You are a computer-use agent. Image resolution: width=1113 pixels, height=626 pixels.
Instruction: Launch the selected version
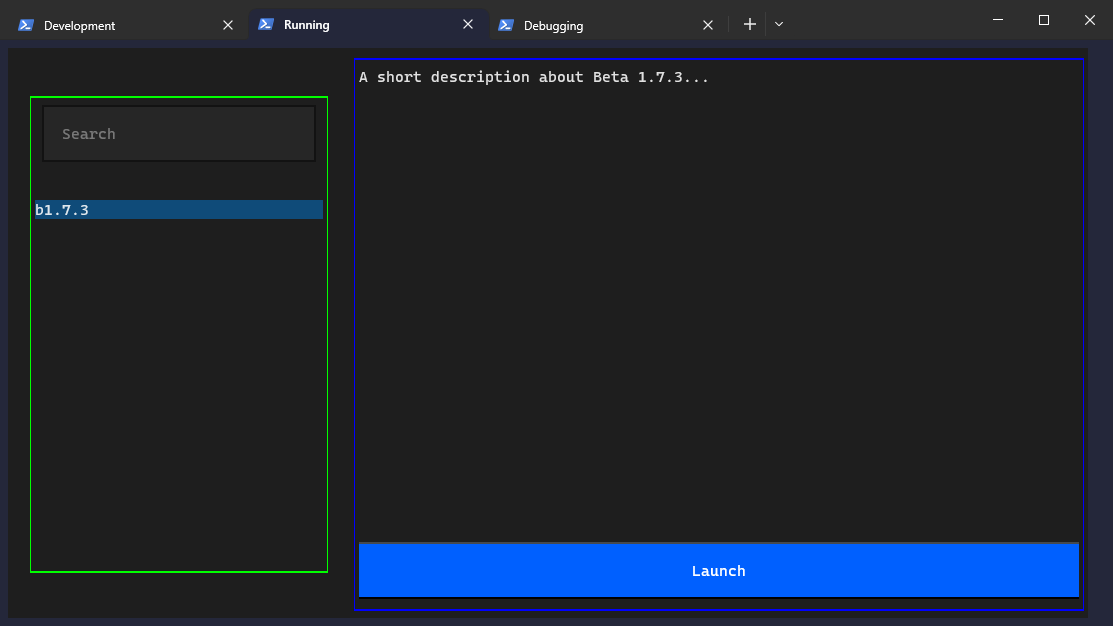(x=718, y=571)
